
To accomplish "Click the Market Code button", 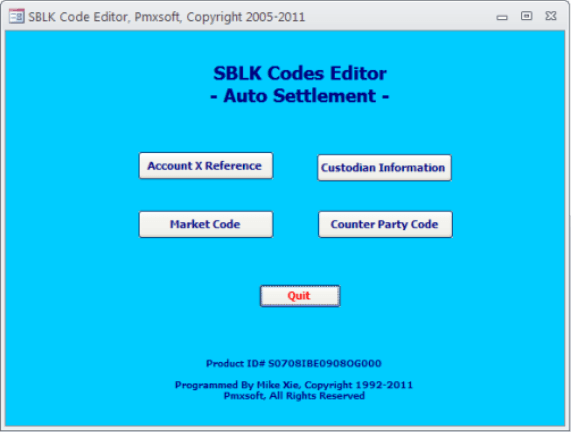I will 206,224.
